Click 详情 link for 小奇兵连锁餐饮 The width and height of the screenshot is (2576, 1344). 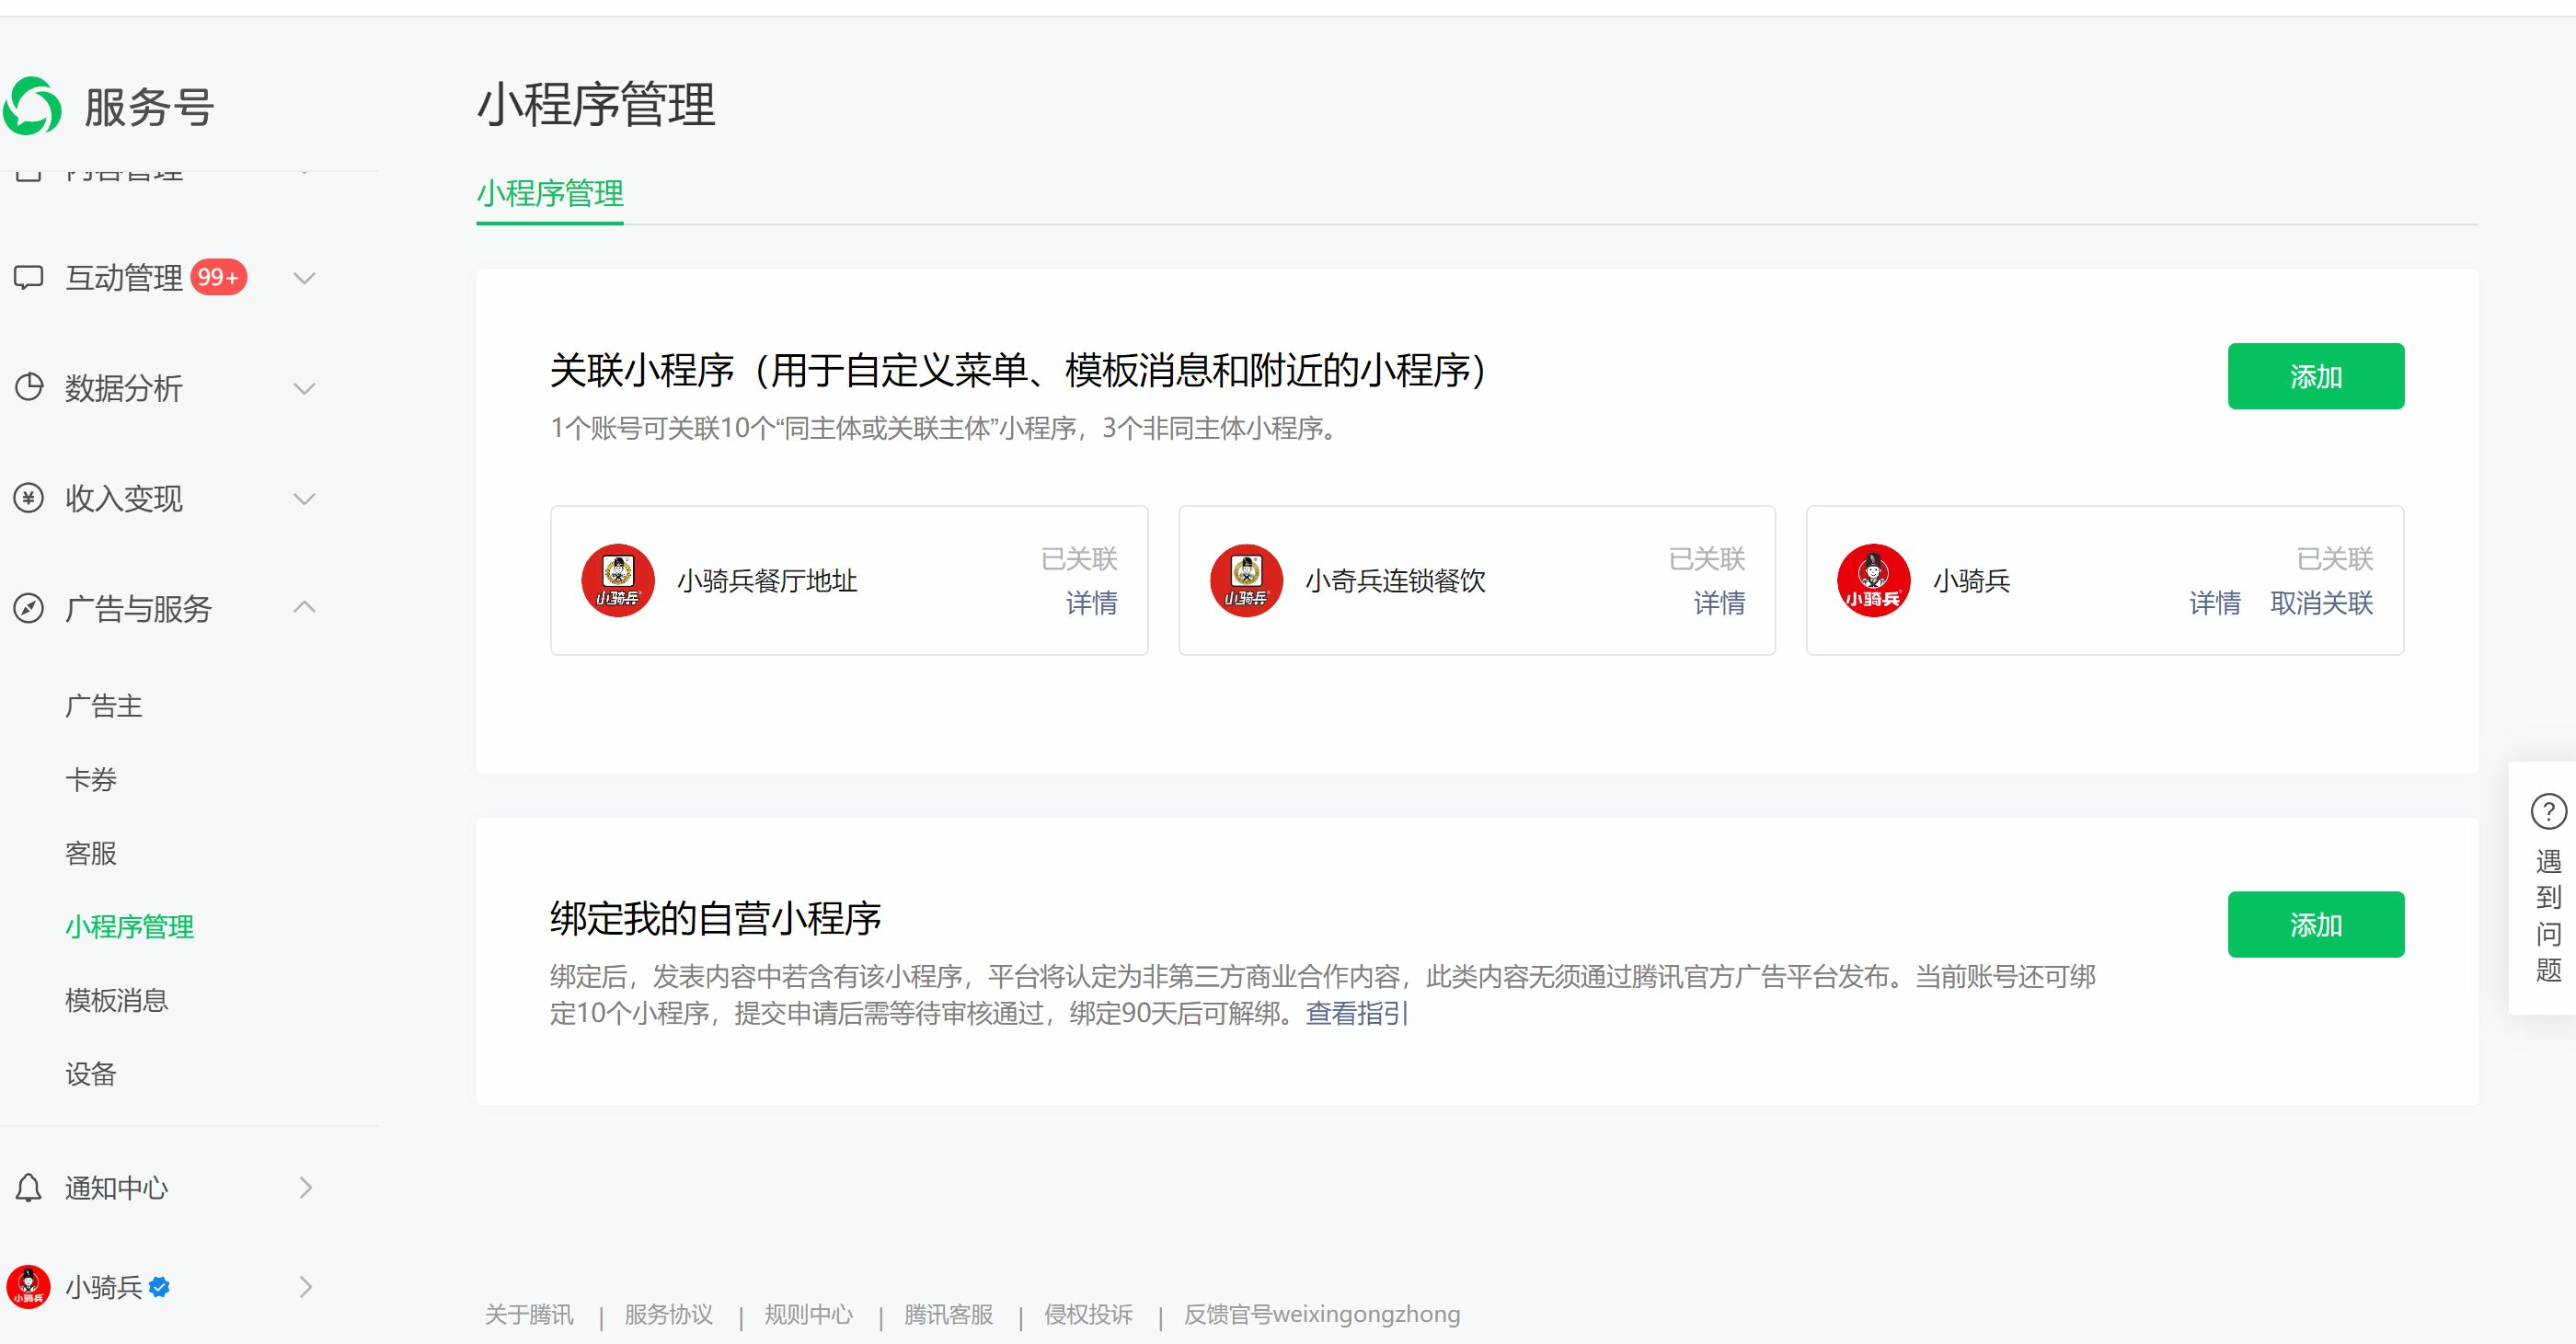coord(1719,603)
